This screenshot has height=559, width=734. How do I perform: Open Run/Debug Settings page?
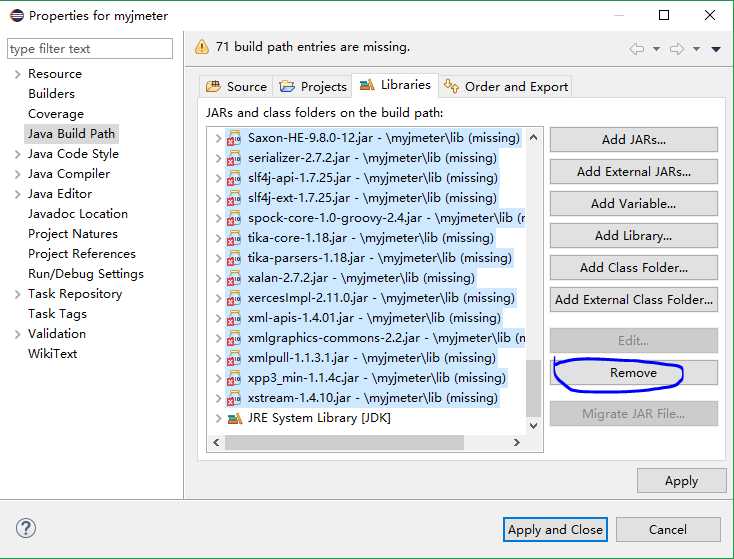tap(86, 274)
